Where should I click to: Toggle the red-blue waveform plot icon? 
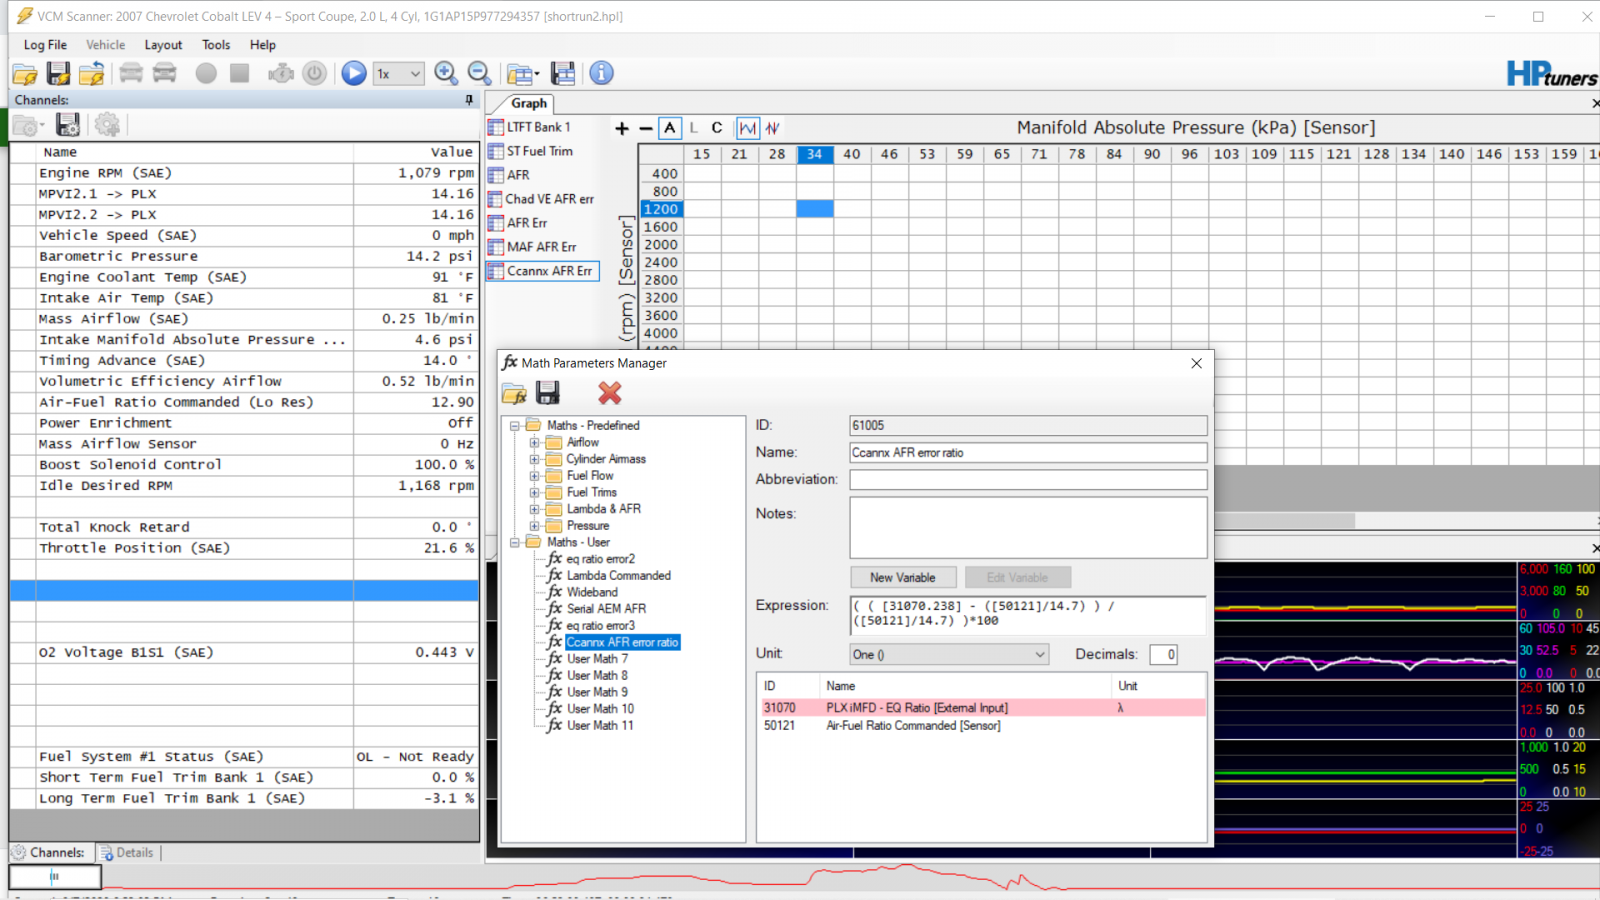coord(773,128)
